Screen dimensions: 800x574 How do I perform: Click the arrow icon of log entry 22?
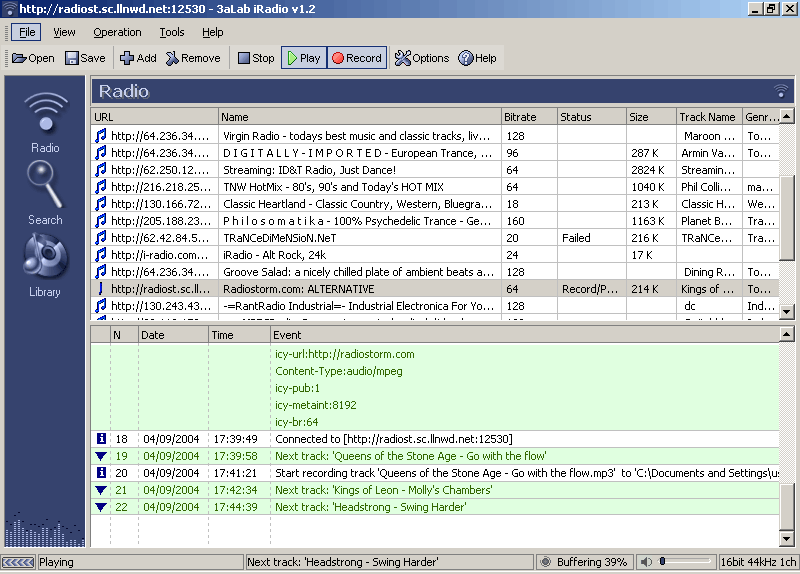101,507
